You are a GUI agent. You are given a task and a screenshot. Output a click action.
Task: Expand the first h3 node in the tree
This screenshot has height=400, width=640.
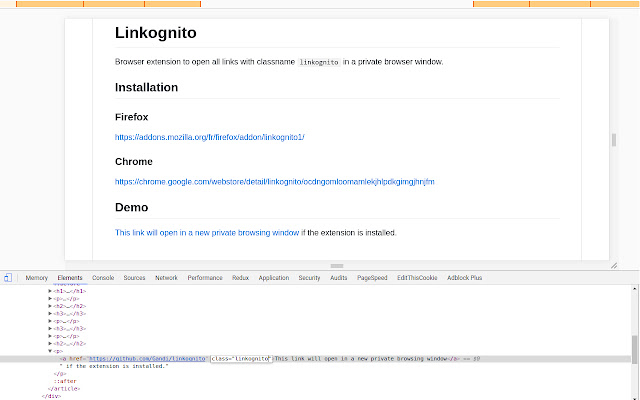point(50,313)
